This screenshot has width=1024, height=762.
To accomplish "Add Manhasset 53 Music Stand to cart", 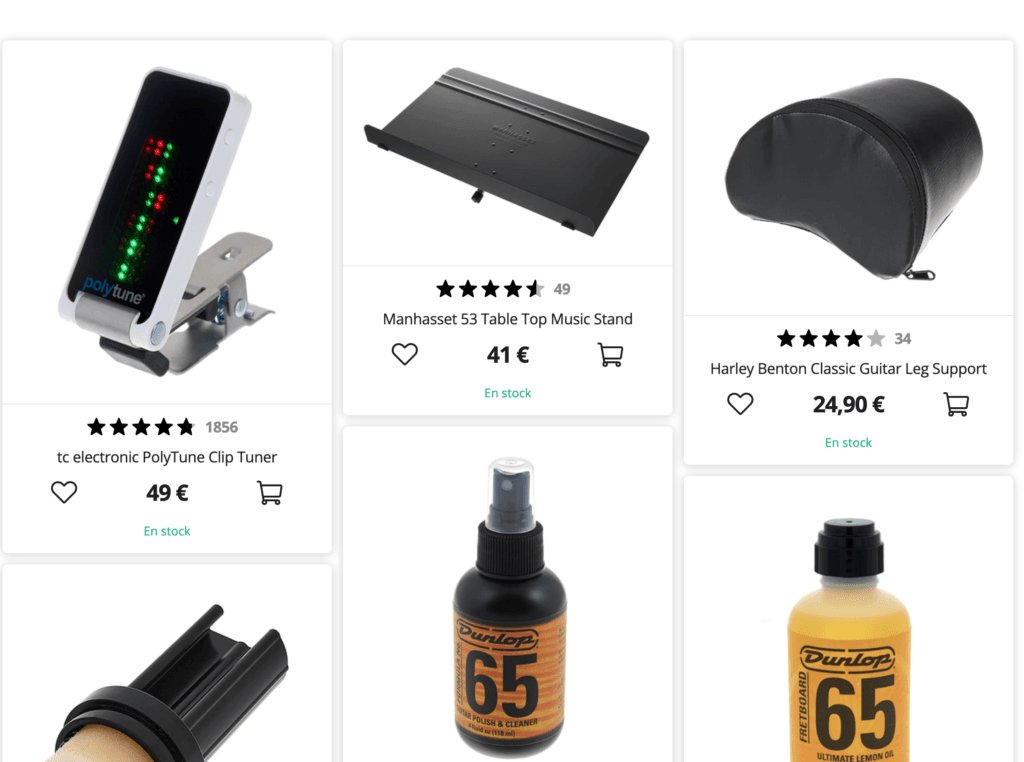I will coord(611,355).
